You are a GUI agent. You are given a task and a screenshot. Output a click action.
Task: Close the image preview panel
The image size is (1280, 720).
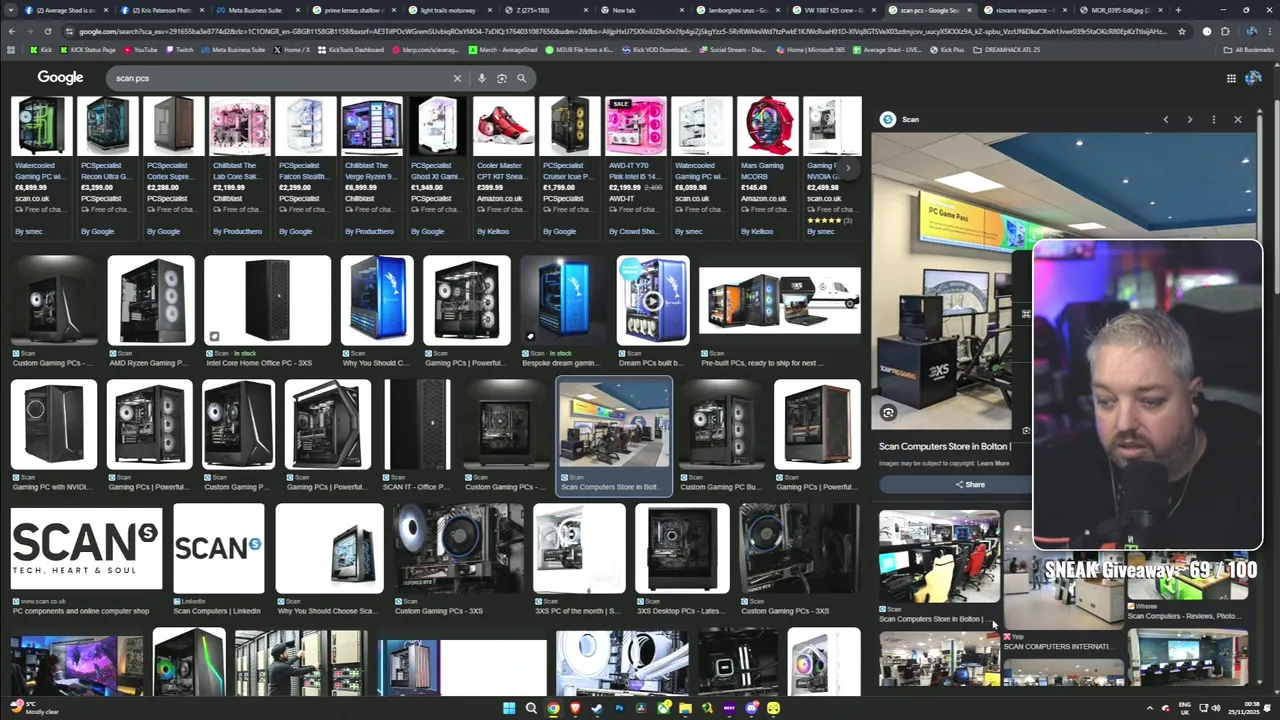point(1237,119)
